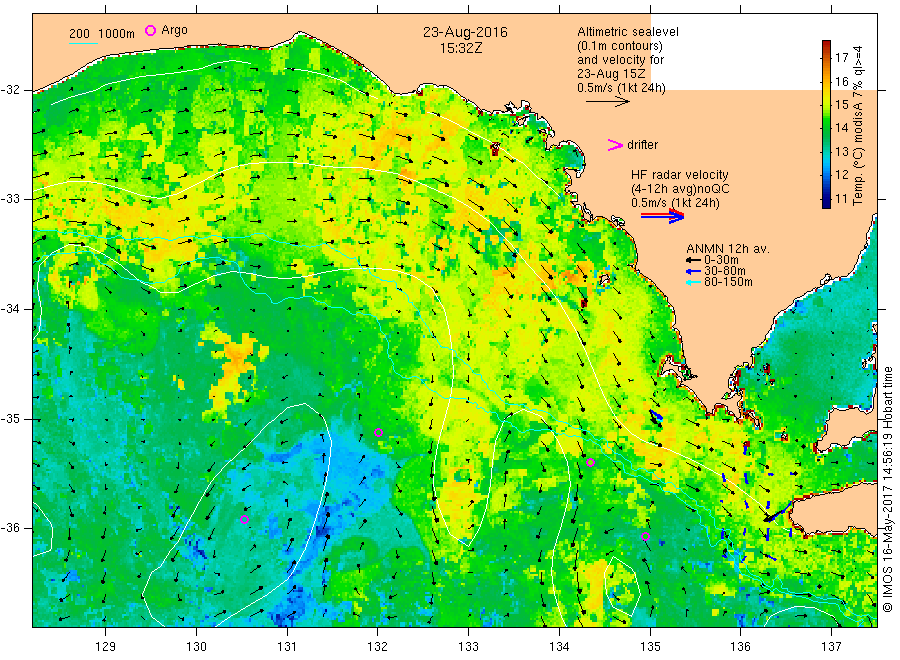This screenshot has height=660, width=900.
Task: Click the longitude axis label 129
Action: pos(106,647)
